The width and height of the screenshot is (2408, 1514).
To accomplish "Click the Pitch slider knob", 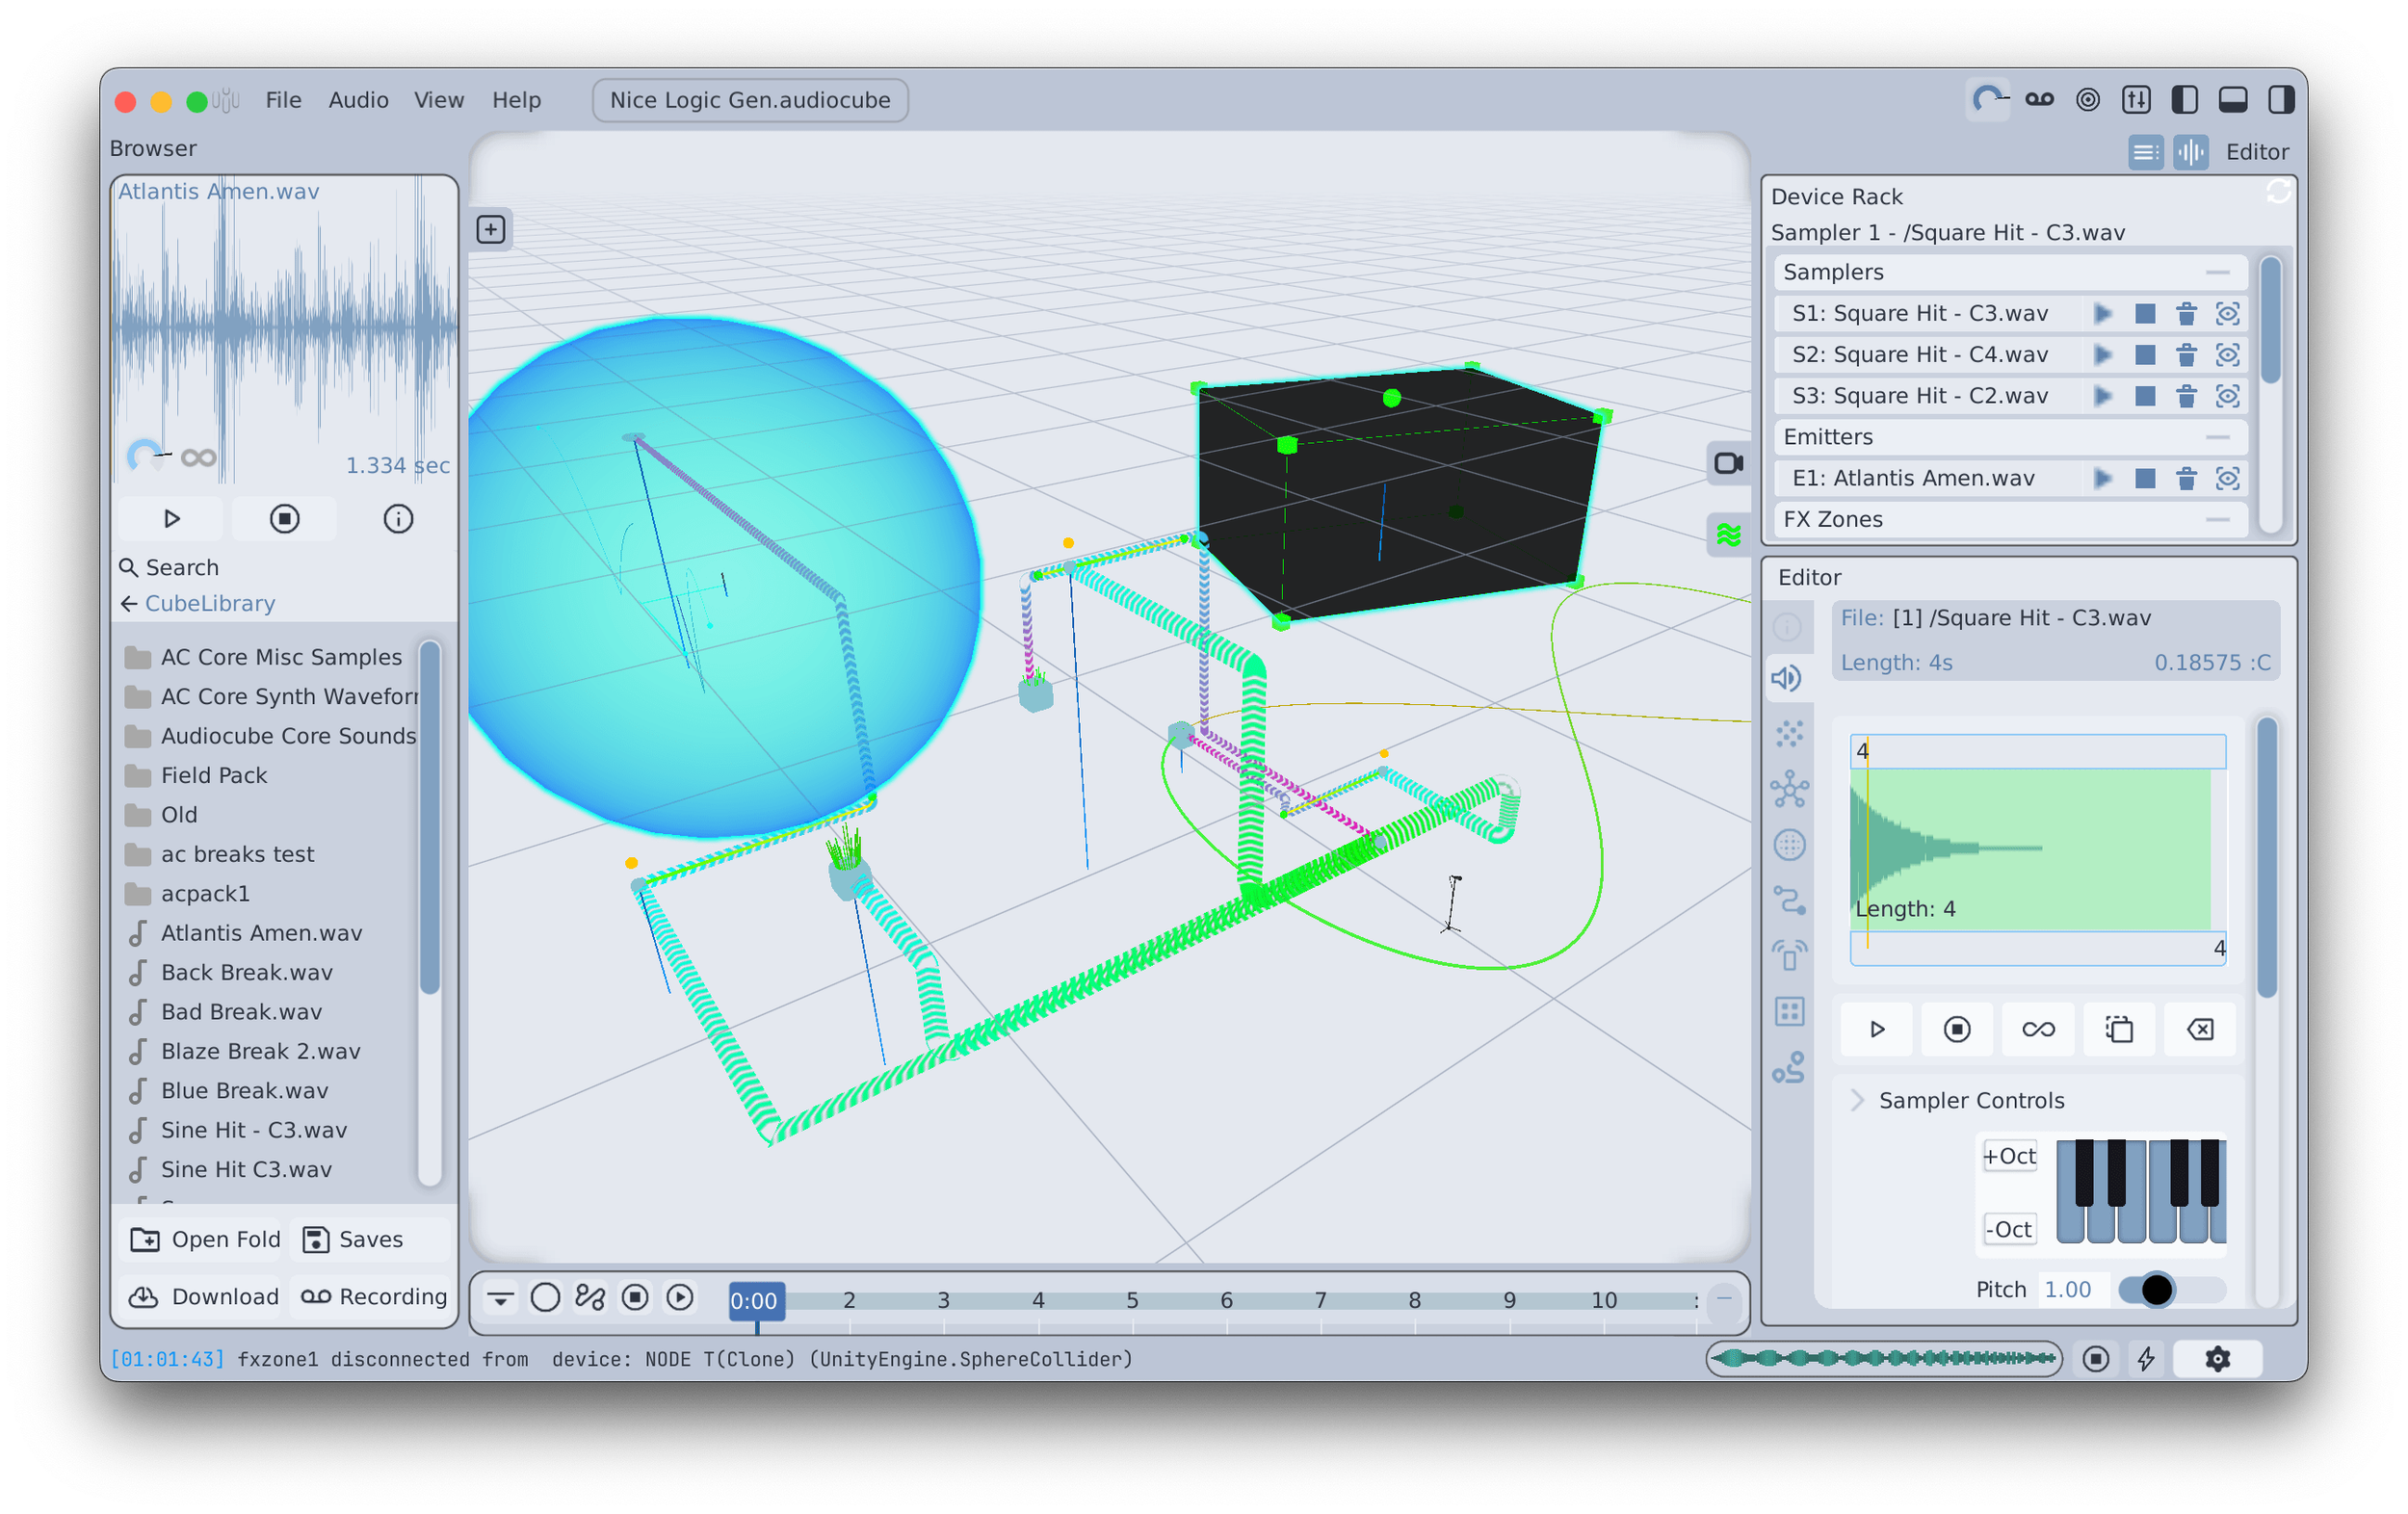I will [2157, 1289].
